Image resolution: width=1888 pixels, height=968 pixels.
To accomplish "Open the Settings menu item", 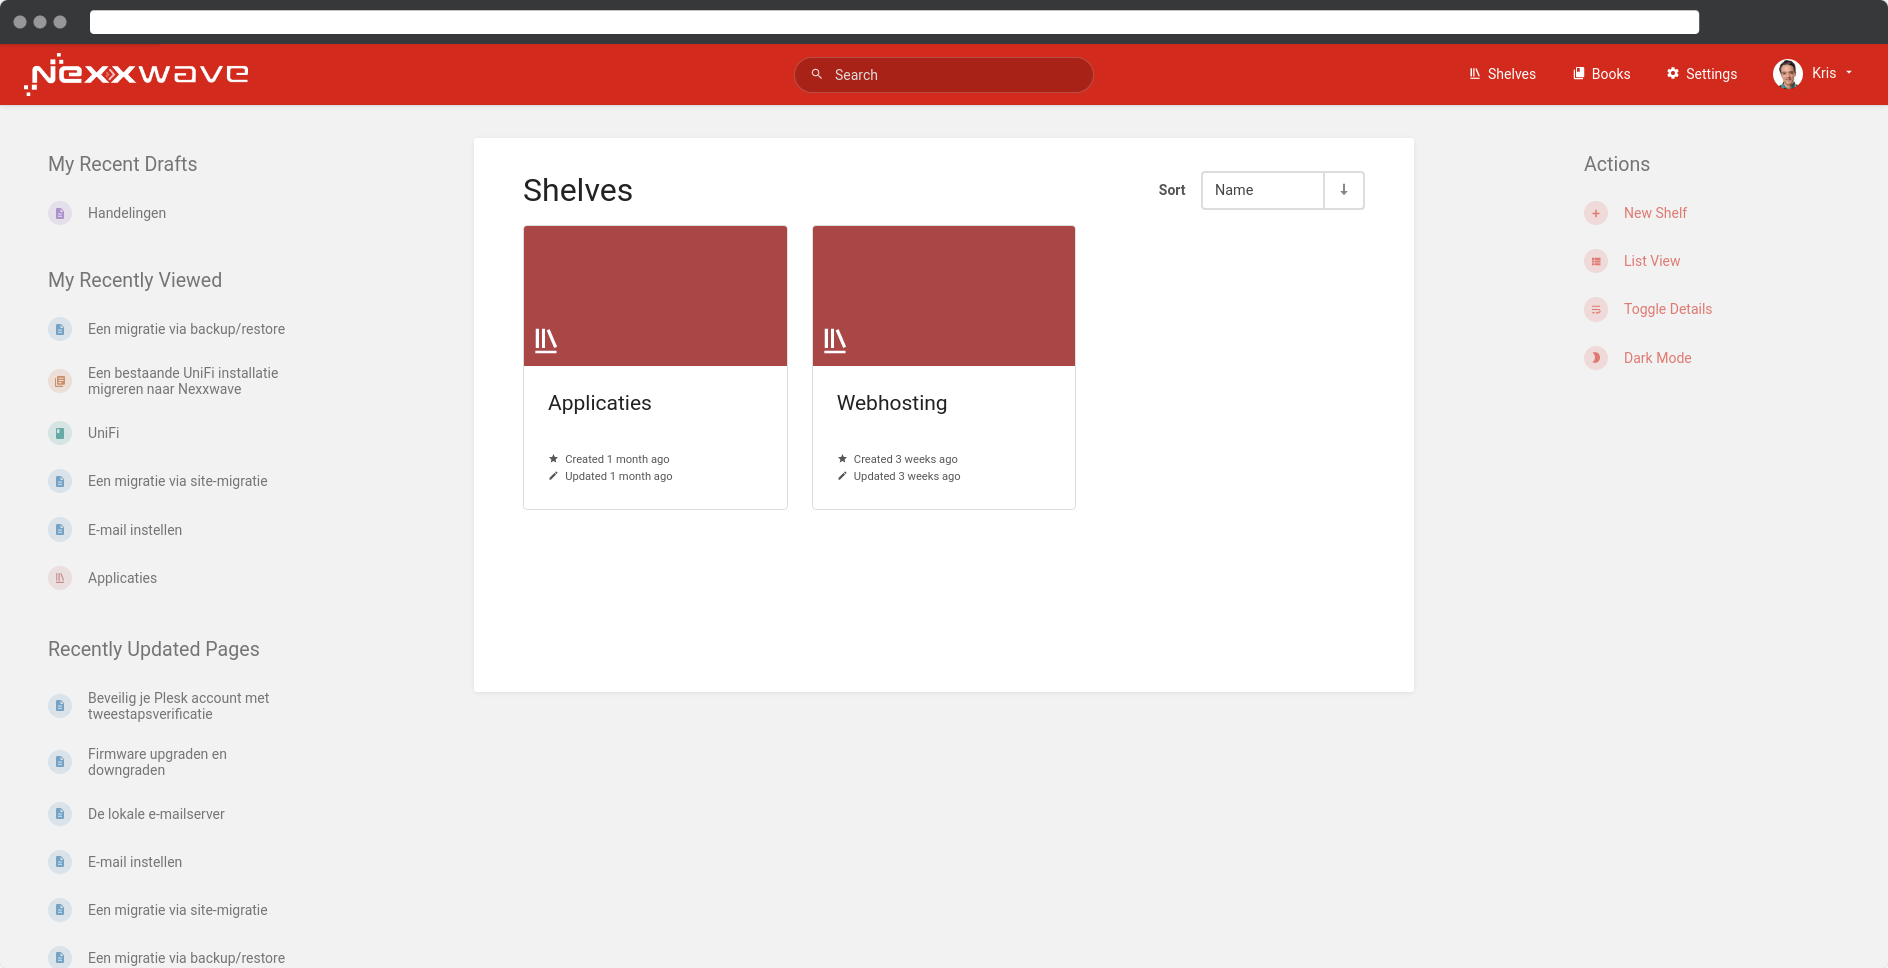I will [1701, 74].
